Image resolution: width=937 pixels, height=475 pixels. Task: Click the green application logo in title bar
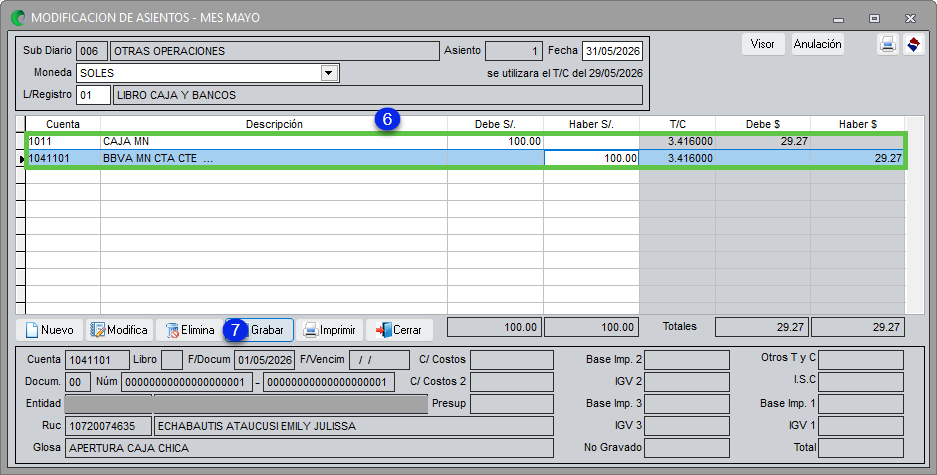(19, 17)
